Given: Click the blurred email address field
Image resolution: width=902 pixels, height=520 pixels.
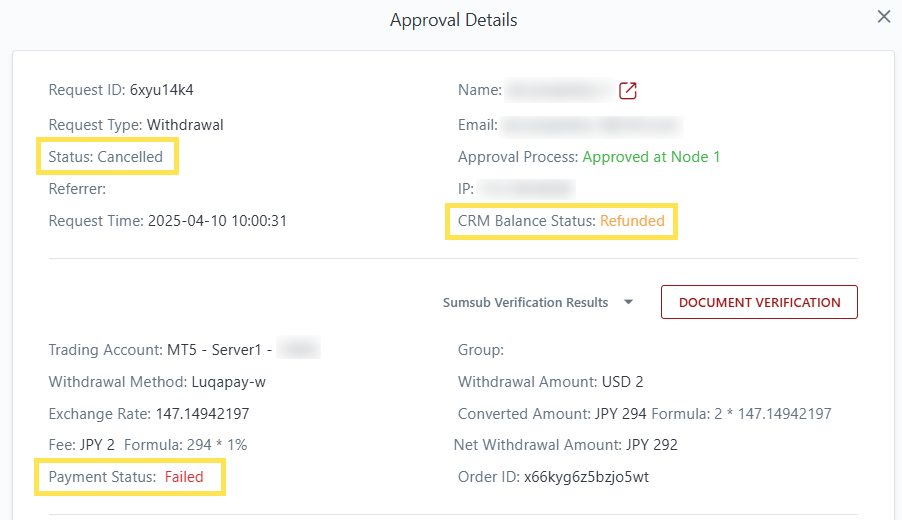Looking at the screenshot, I should (591, 126).
